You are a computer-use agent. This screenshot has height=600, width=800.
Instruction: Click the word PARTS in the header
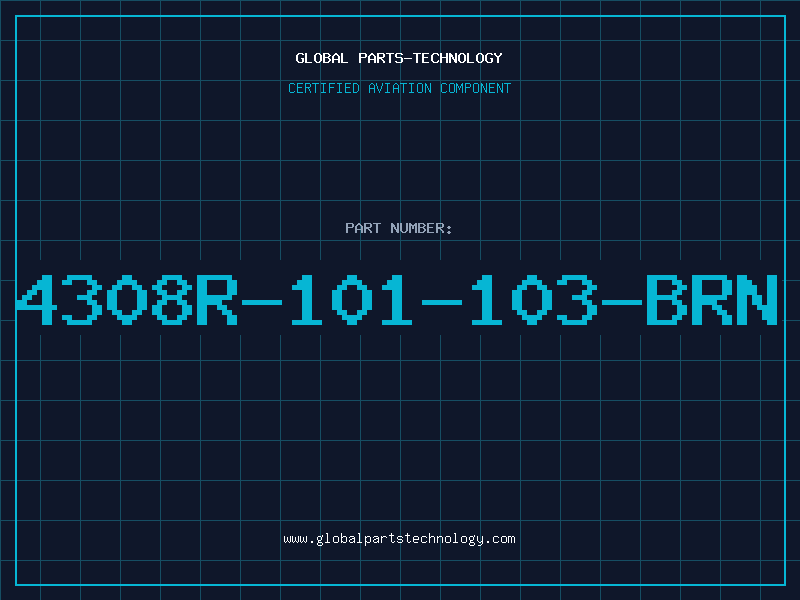tap(381, 58)
